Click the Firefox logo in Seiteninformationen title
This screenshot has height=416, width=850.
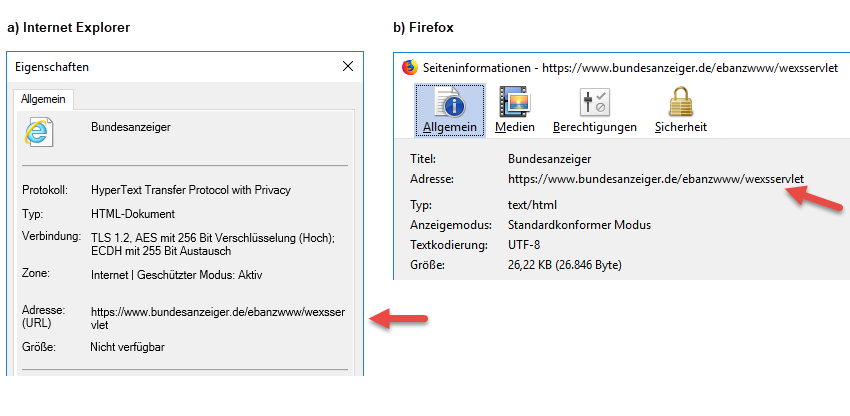point(410,67)
